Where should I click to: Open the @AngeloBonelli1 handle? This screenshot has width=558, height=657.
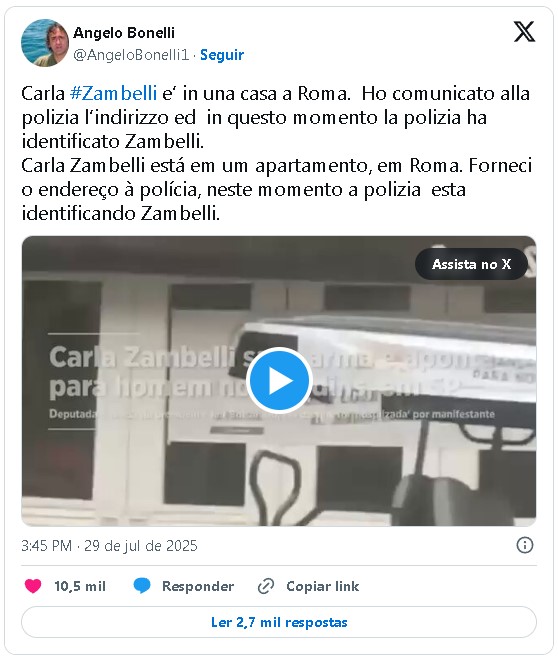point(131,55)
